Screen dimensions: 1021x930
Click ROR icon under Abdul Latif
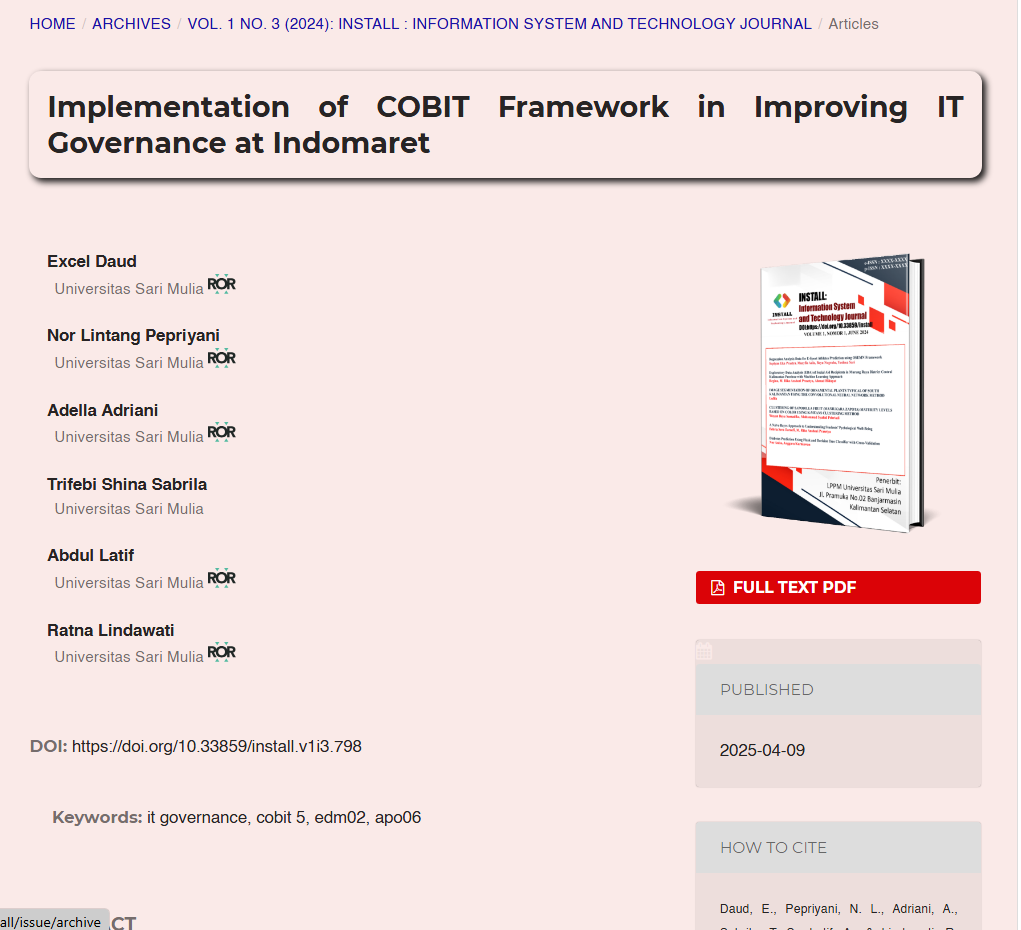[221, 579]
